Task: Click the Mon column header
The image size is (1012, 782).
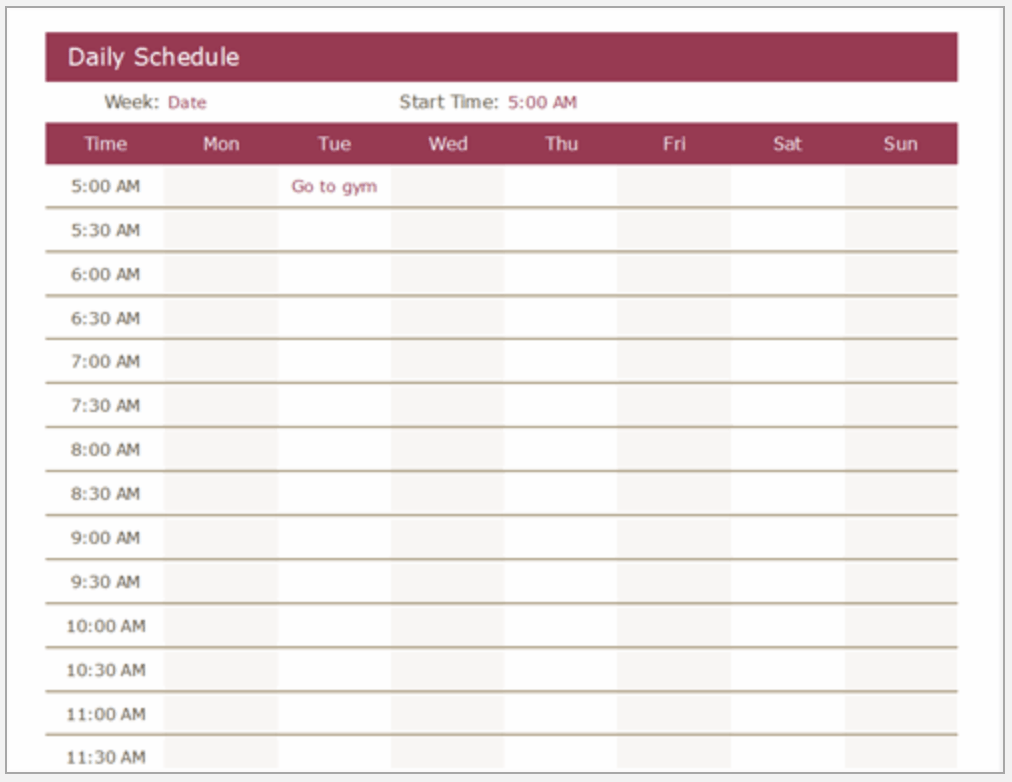Action: pos(221,144)
